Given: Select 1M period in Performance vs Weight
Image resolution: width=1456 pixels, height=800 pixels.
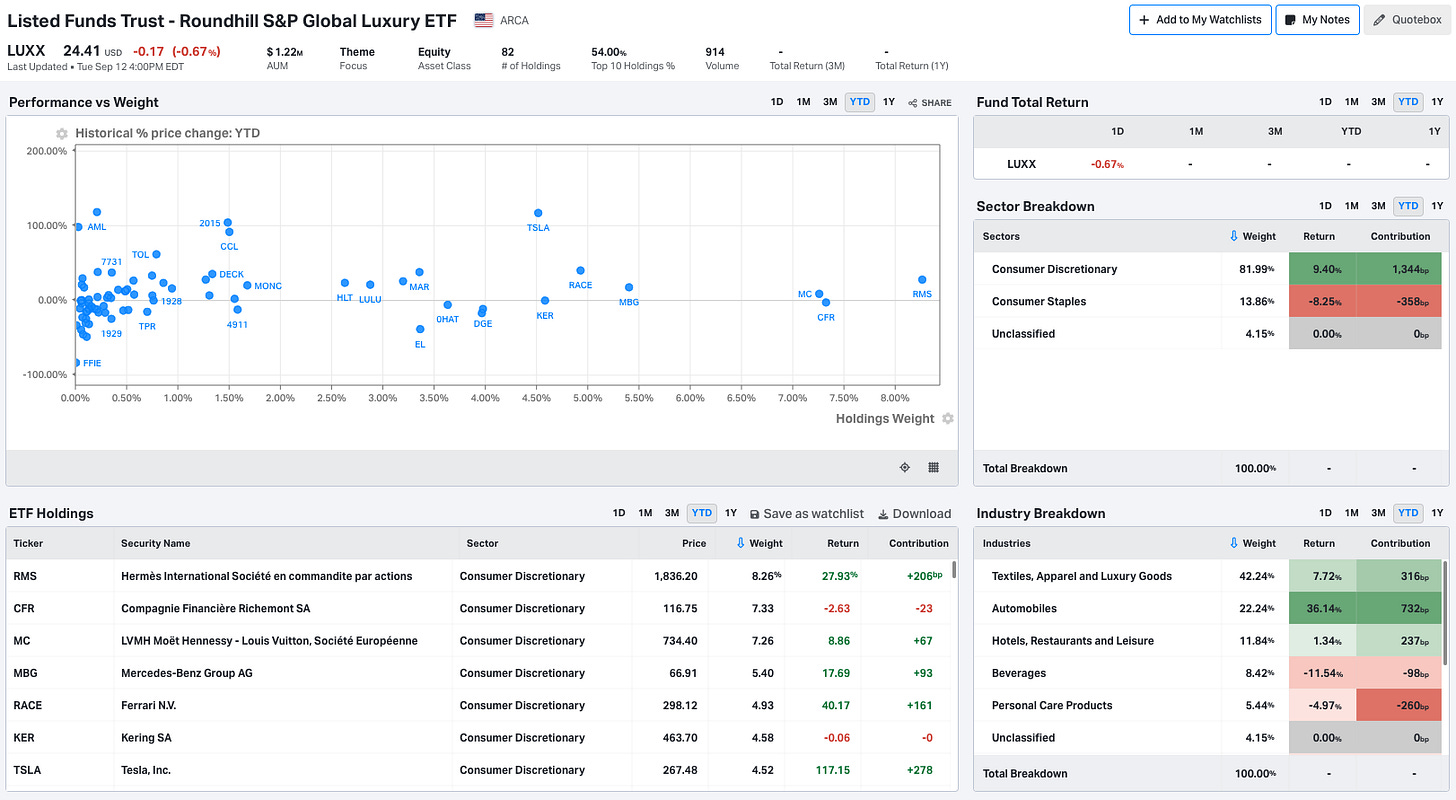Looking at the screenshot, I should point(803,102).
